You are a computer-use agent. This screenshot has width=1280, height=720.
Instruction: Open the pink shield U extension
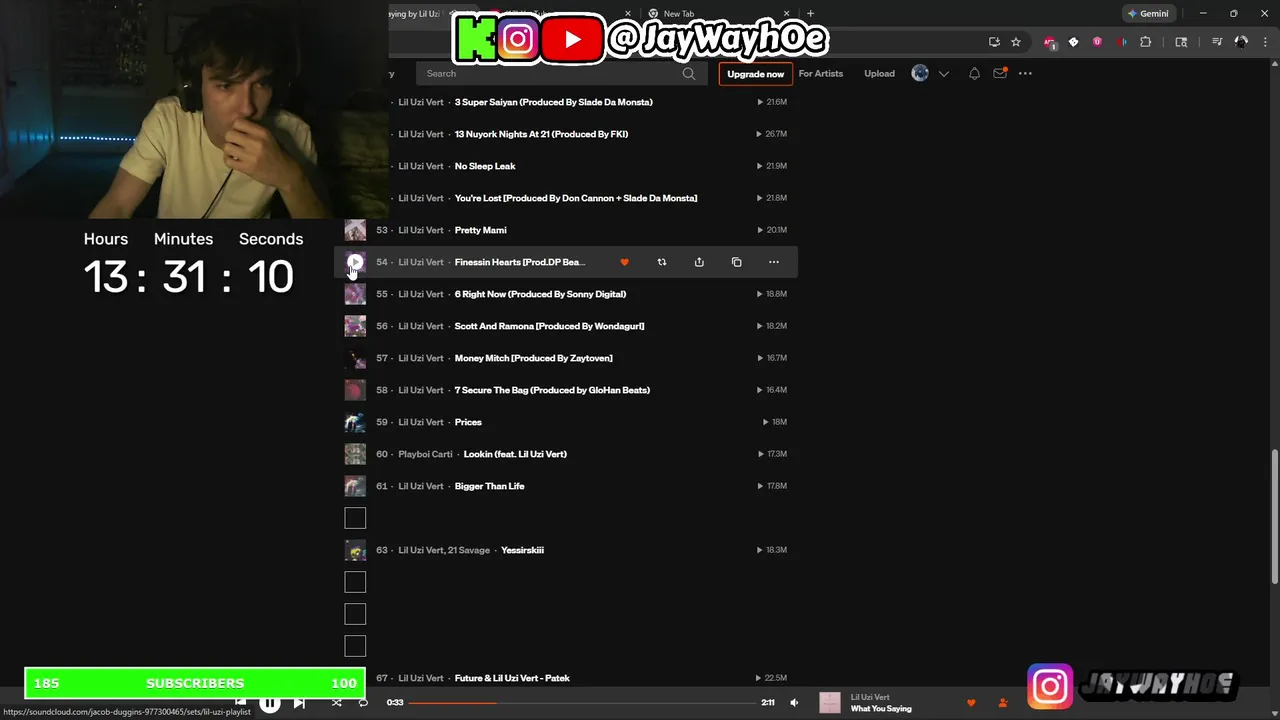point(1097,42)
